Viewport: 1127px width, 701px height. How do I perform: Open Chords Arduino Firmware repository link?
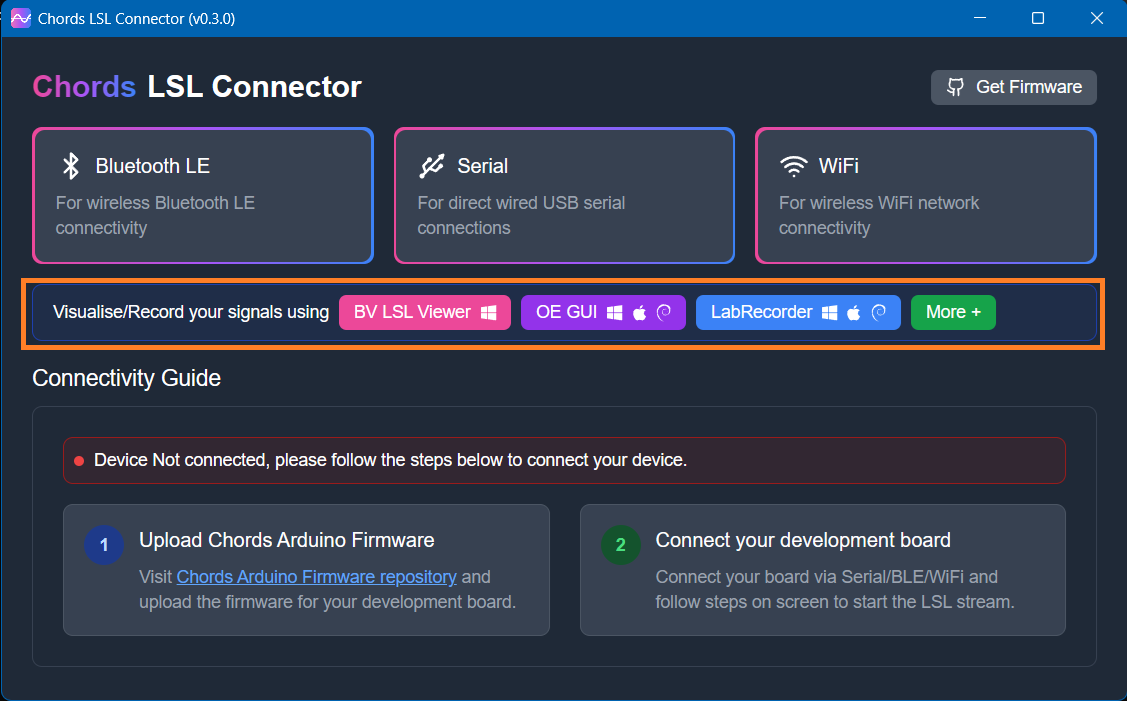point(316,577)
